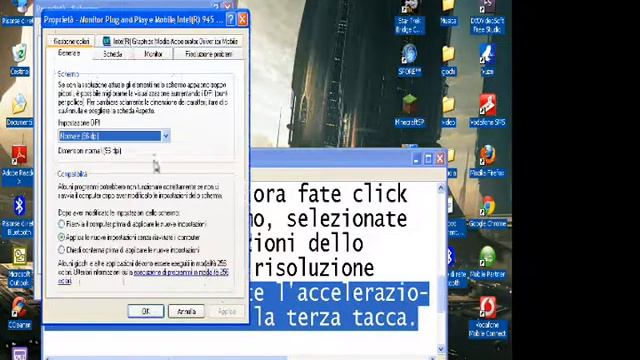Image resolution: width=640 pixels, height=360 pixels.
Task: Click the text window scrollbar down arrow
Action: pos(441,349)
